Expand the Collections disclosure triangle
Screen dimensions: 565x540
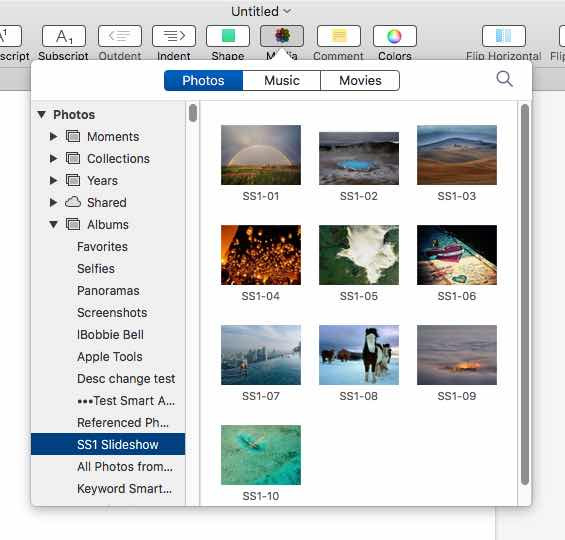coord(53,159)
